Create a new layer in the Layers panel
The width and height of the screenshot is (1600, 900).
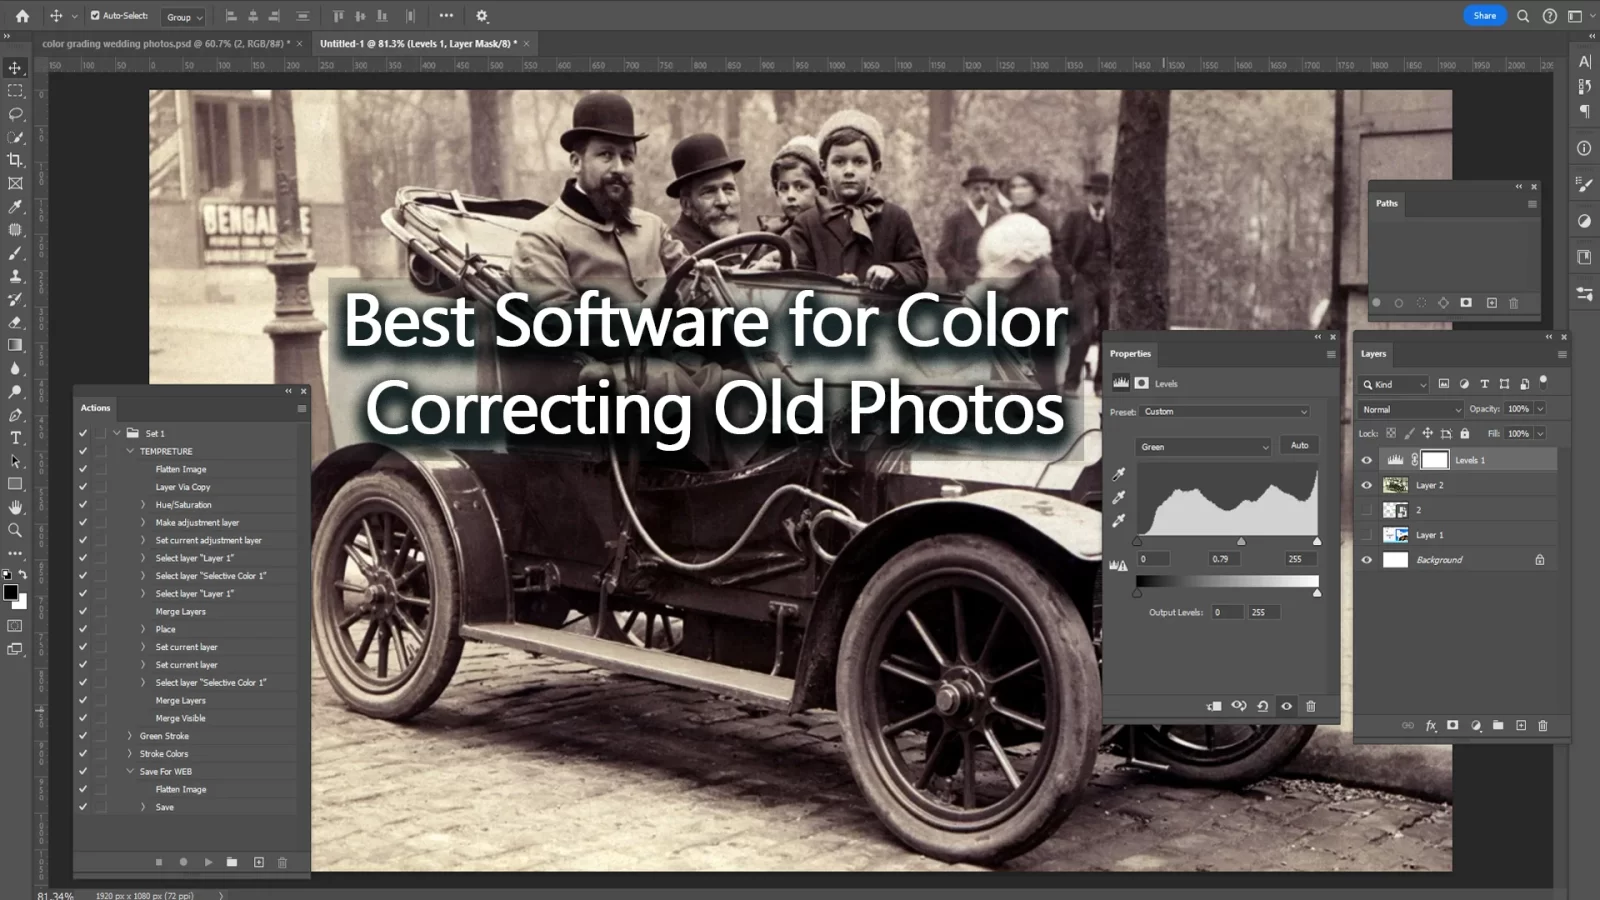click(1520, 726)
